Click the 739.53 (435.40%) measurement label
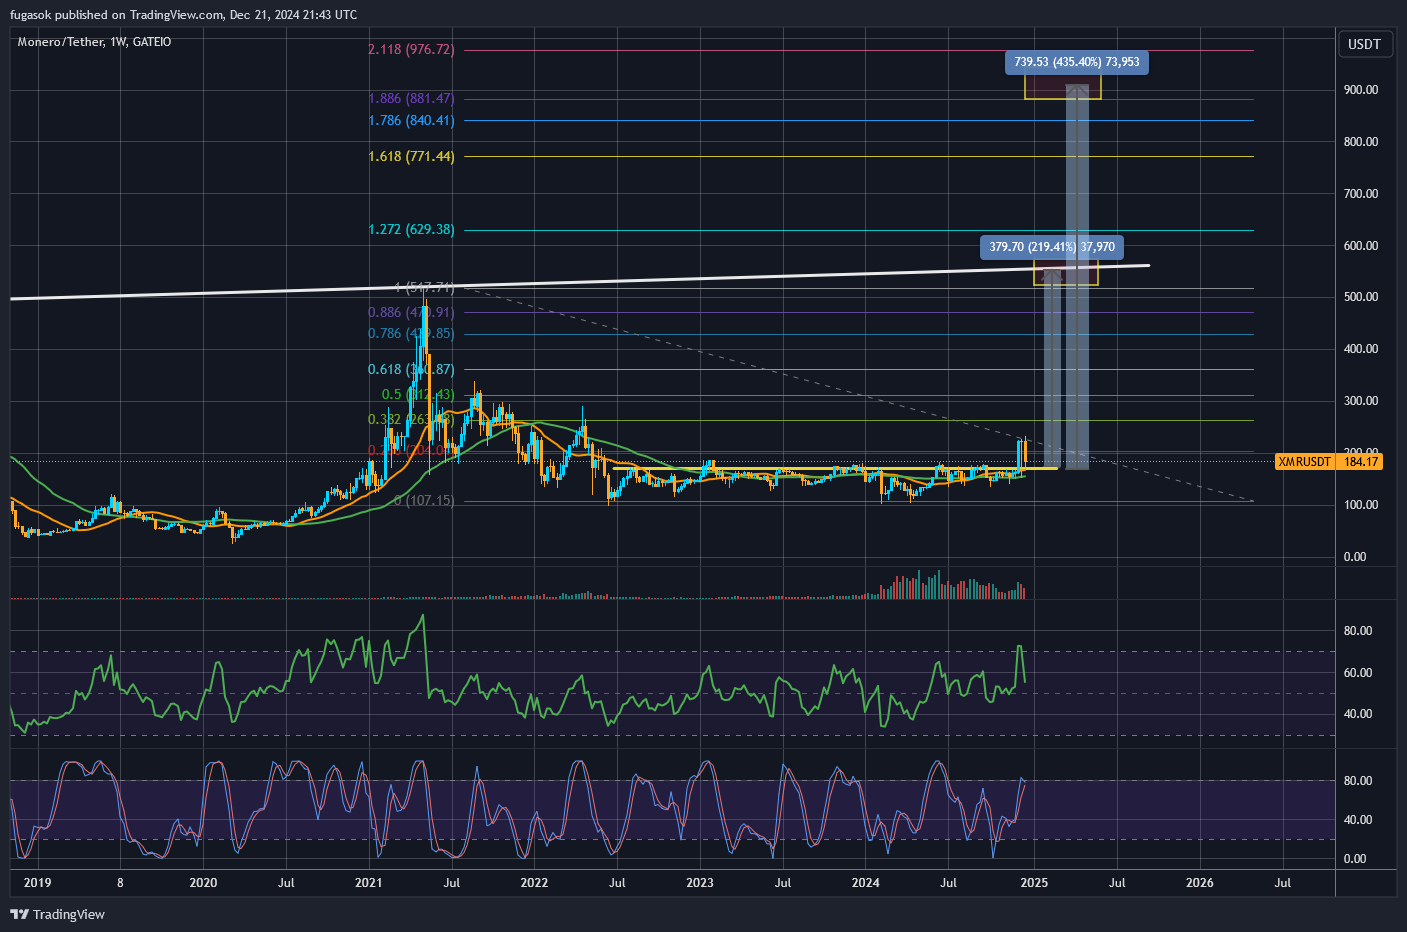 1077,62
